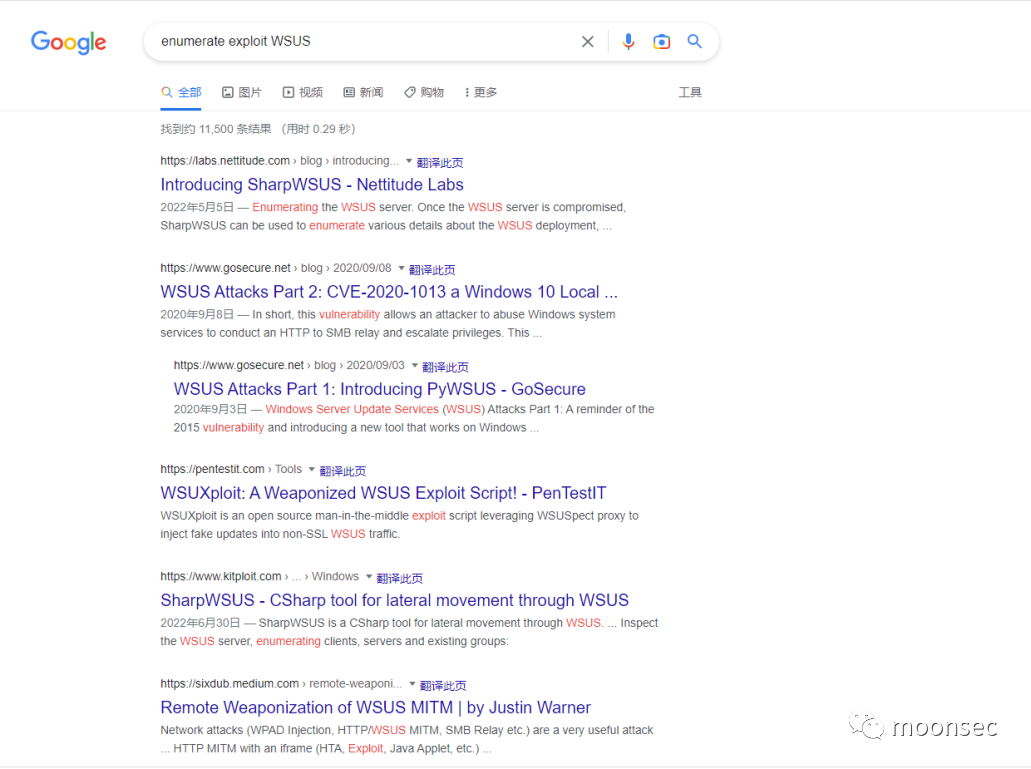Click 翻译此页 for the labs.nettitude.com result

[x=440, y=162]
